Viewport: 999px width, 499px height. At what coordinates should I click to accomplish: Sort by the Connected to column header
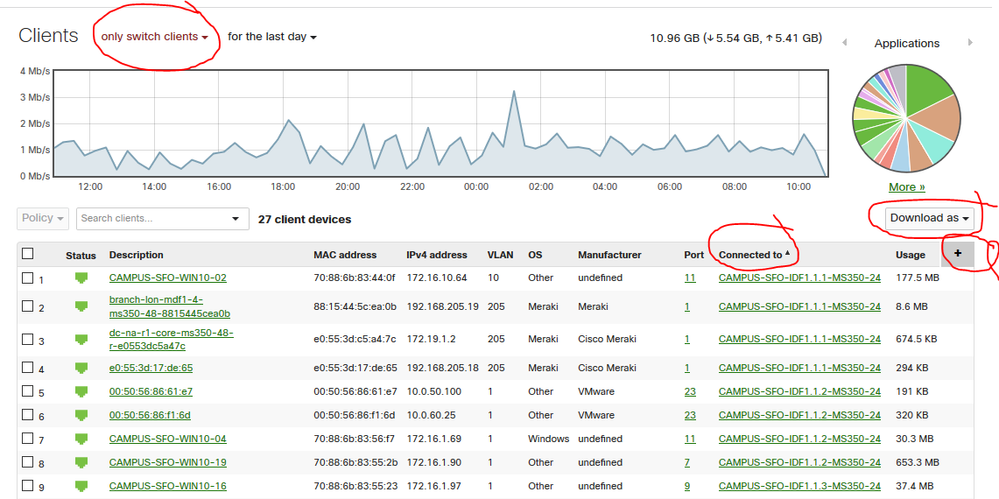(754, 255)
